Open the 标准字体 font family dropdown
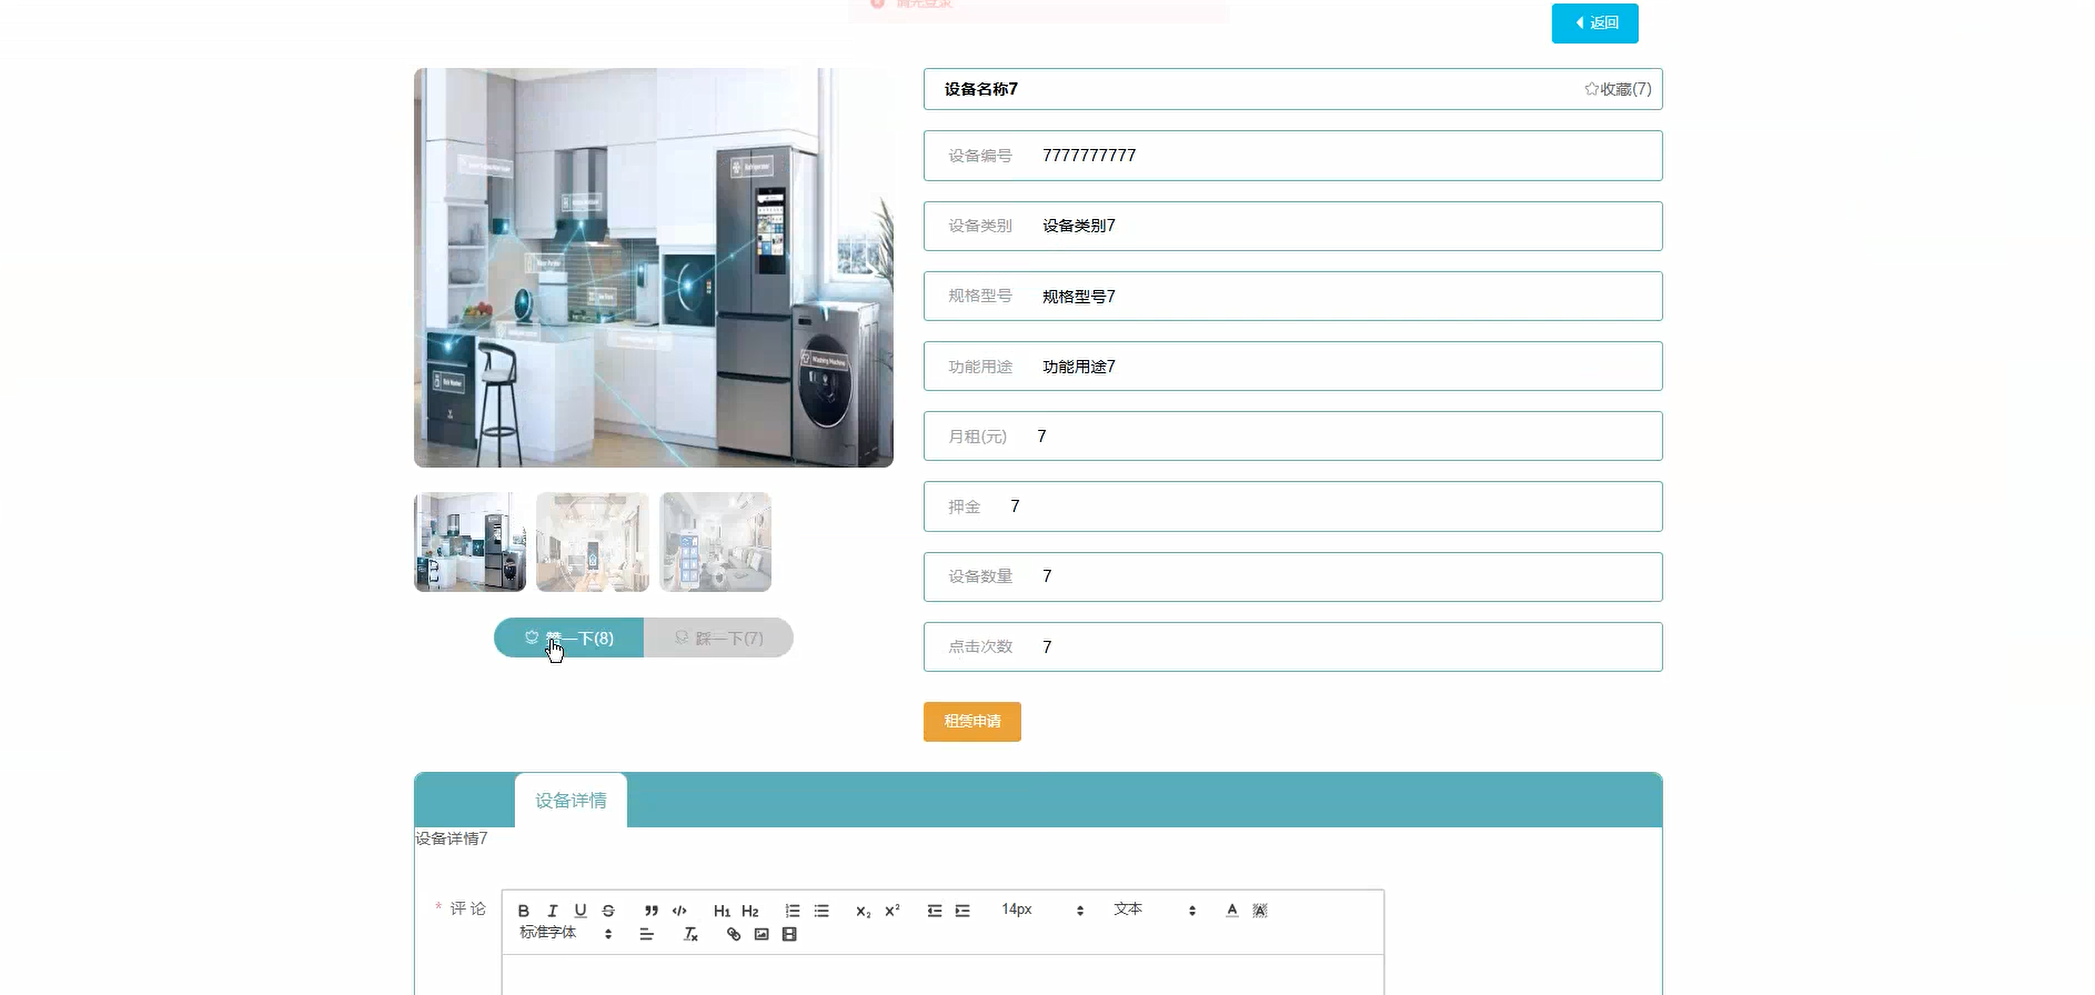The height and width of the screenshot is (995, 2095). [x=566, y=933]
